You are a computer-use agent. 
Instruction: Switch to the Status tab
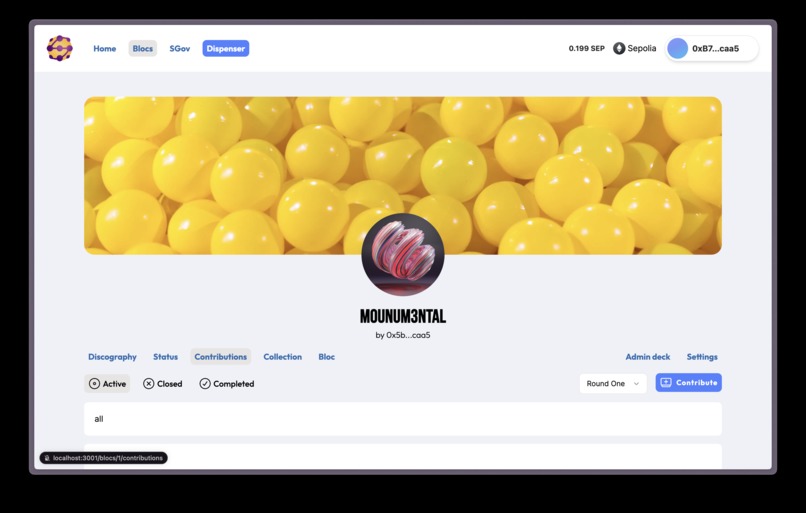pyautogui.click(x=166, y=357)
